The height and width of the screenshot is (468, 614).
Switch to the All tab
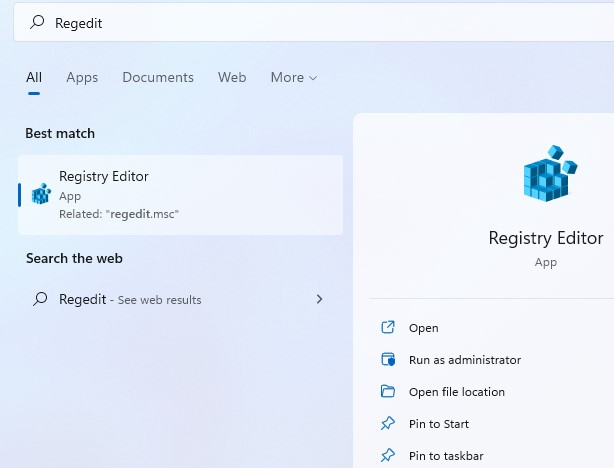(34, 77)
